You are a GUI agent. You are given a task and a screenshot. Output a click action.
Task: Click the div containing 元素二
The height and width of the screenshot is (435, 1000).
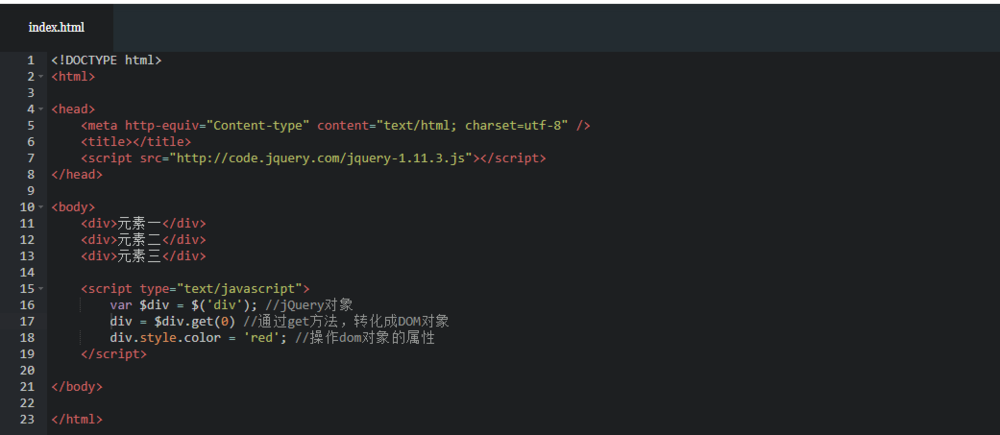pos(143,240)
